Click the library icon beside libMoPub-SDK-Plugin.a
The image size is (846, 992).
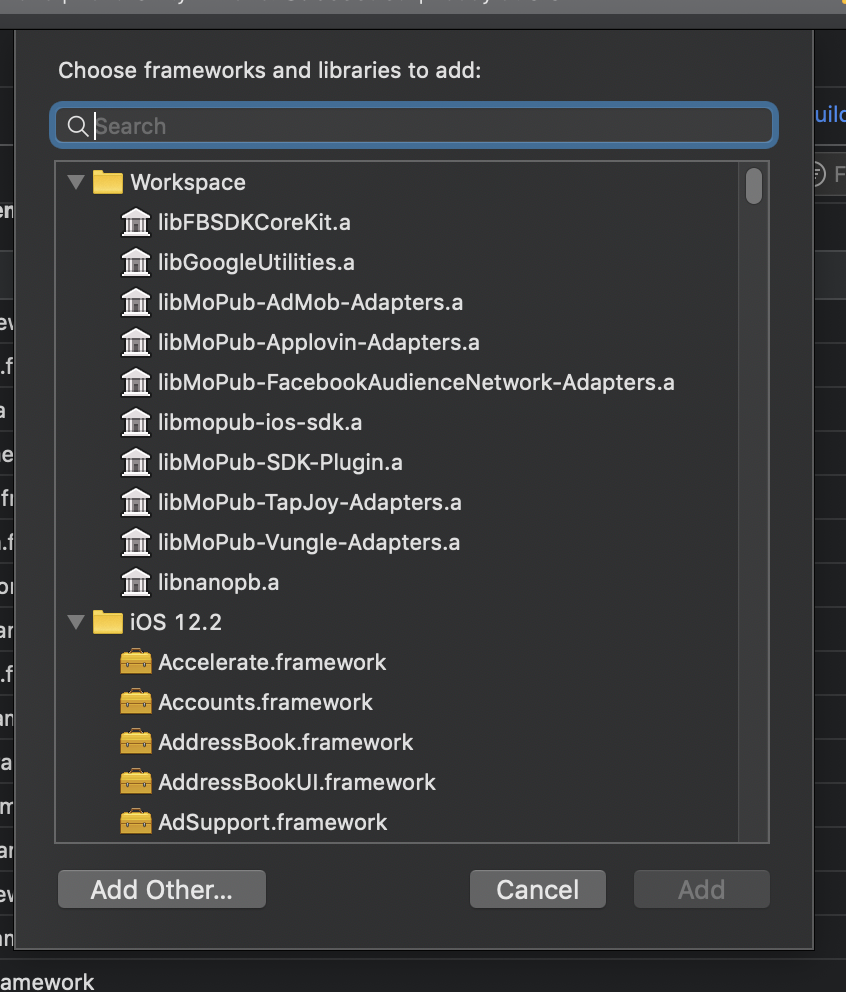(x=135, y=462)
